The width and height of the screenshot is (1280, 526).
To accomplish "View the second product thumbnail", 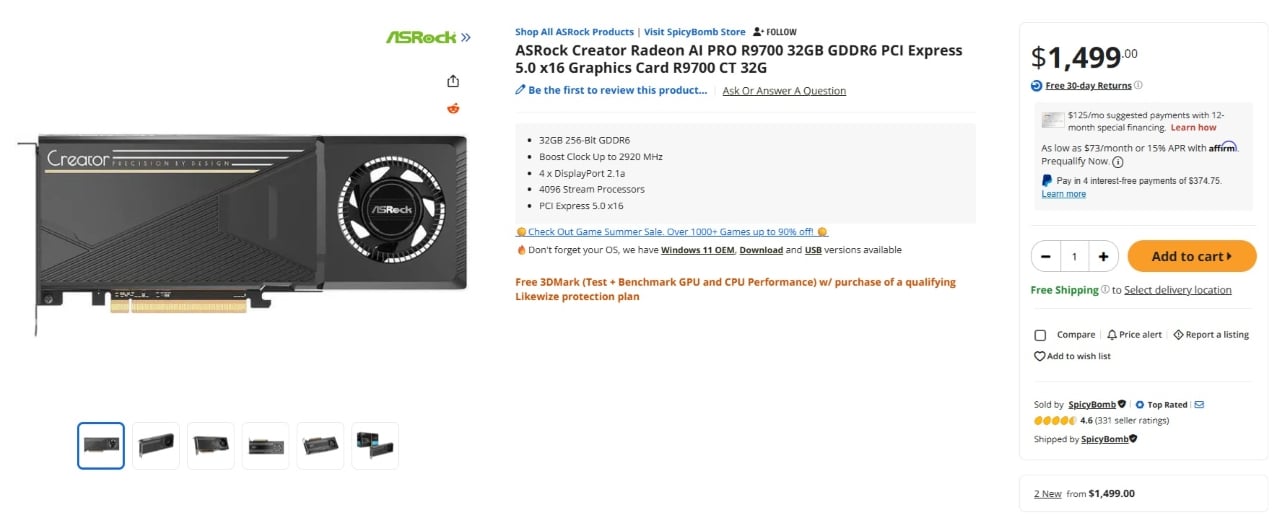I will (x=156, y=446).
